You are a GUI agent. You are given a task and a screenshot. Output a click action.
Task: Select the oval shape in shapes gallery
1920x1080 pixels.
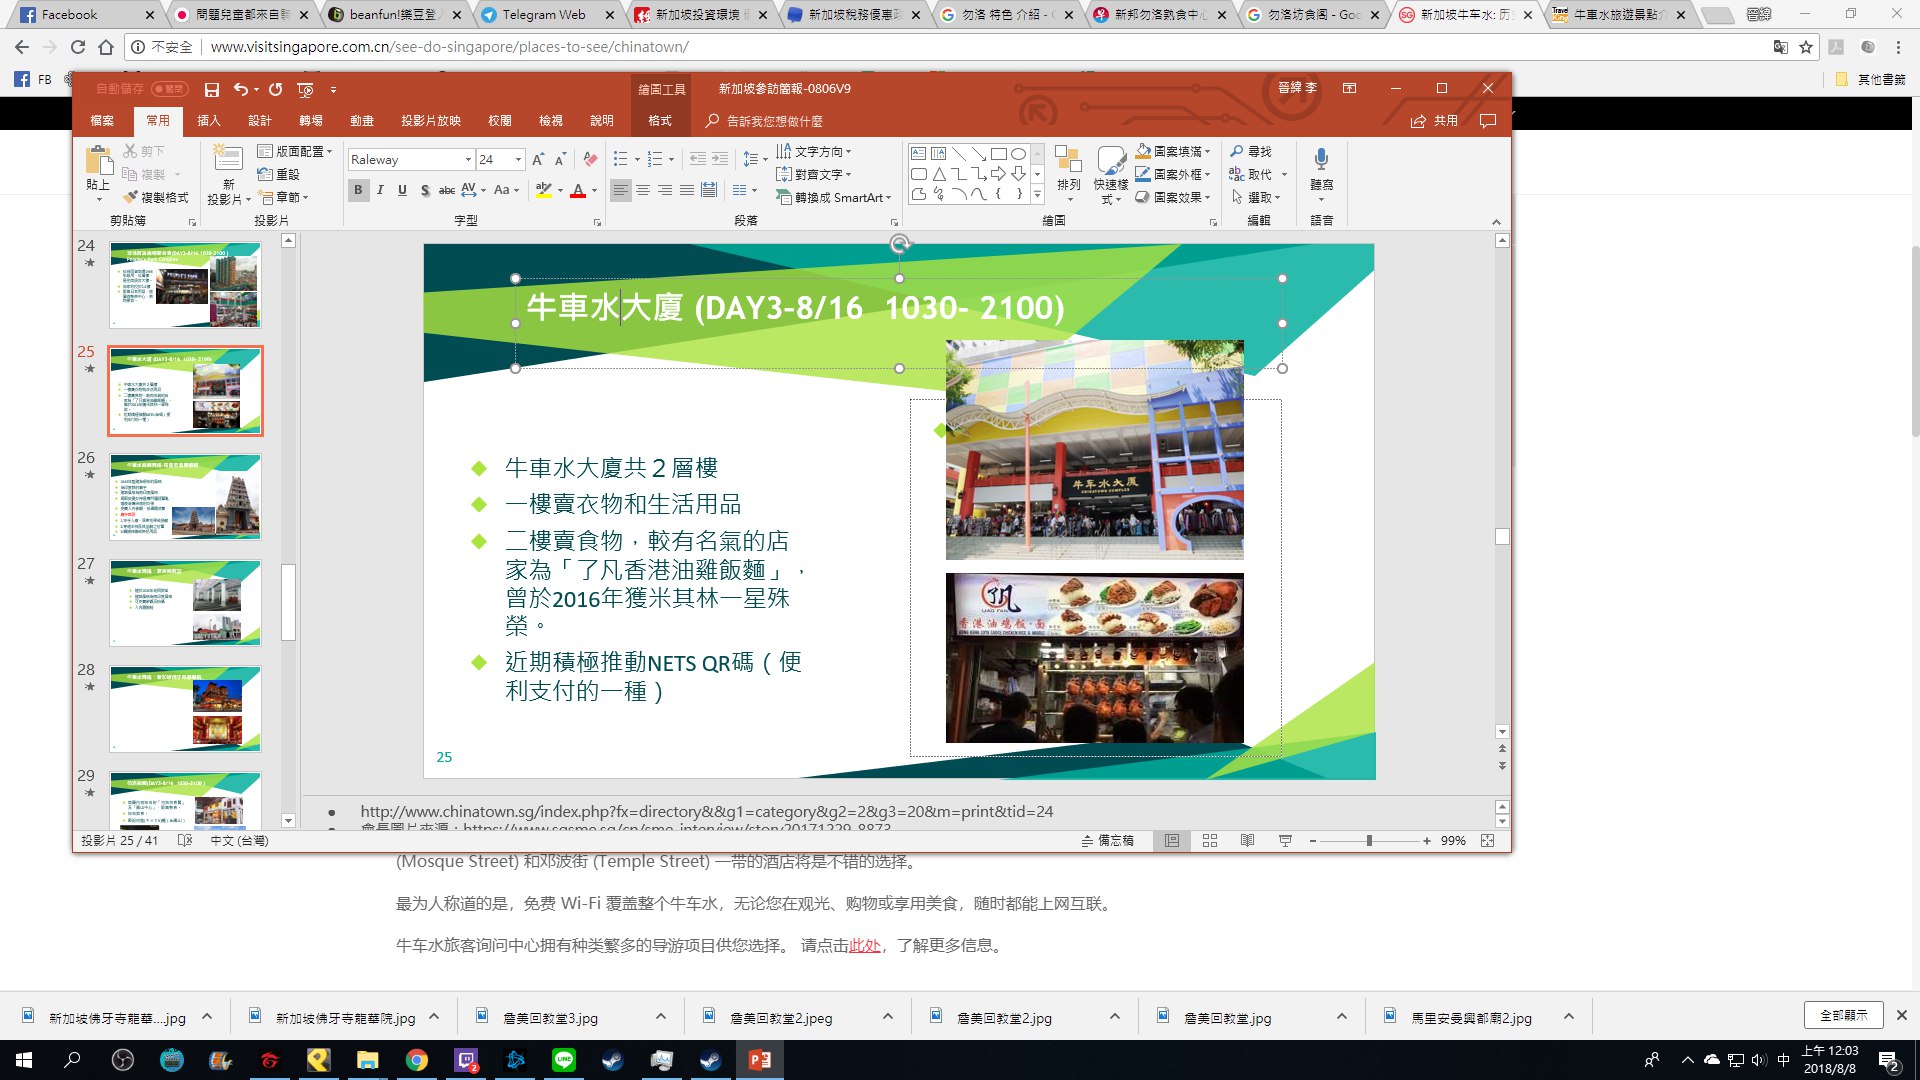pyautogui.click(x=1018, y=154)
